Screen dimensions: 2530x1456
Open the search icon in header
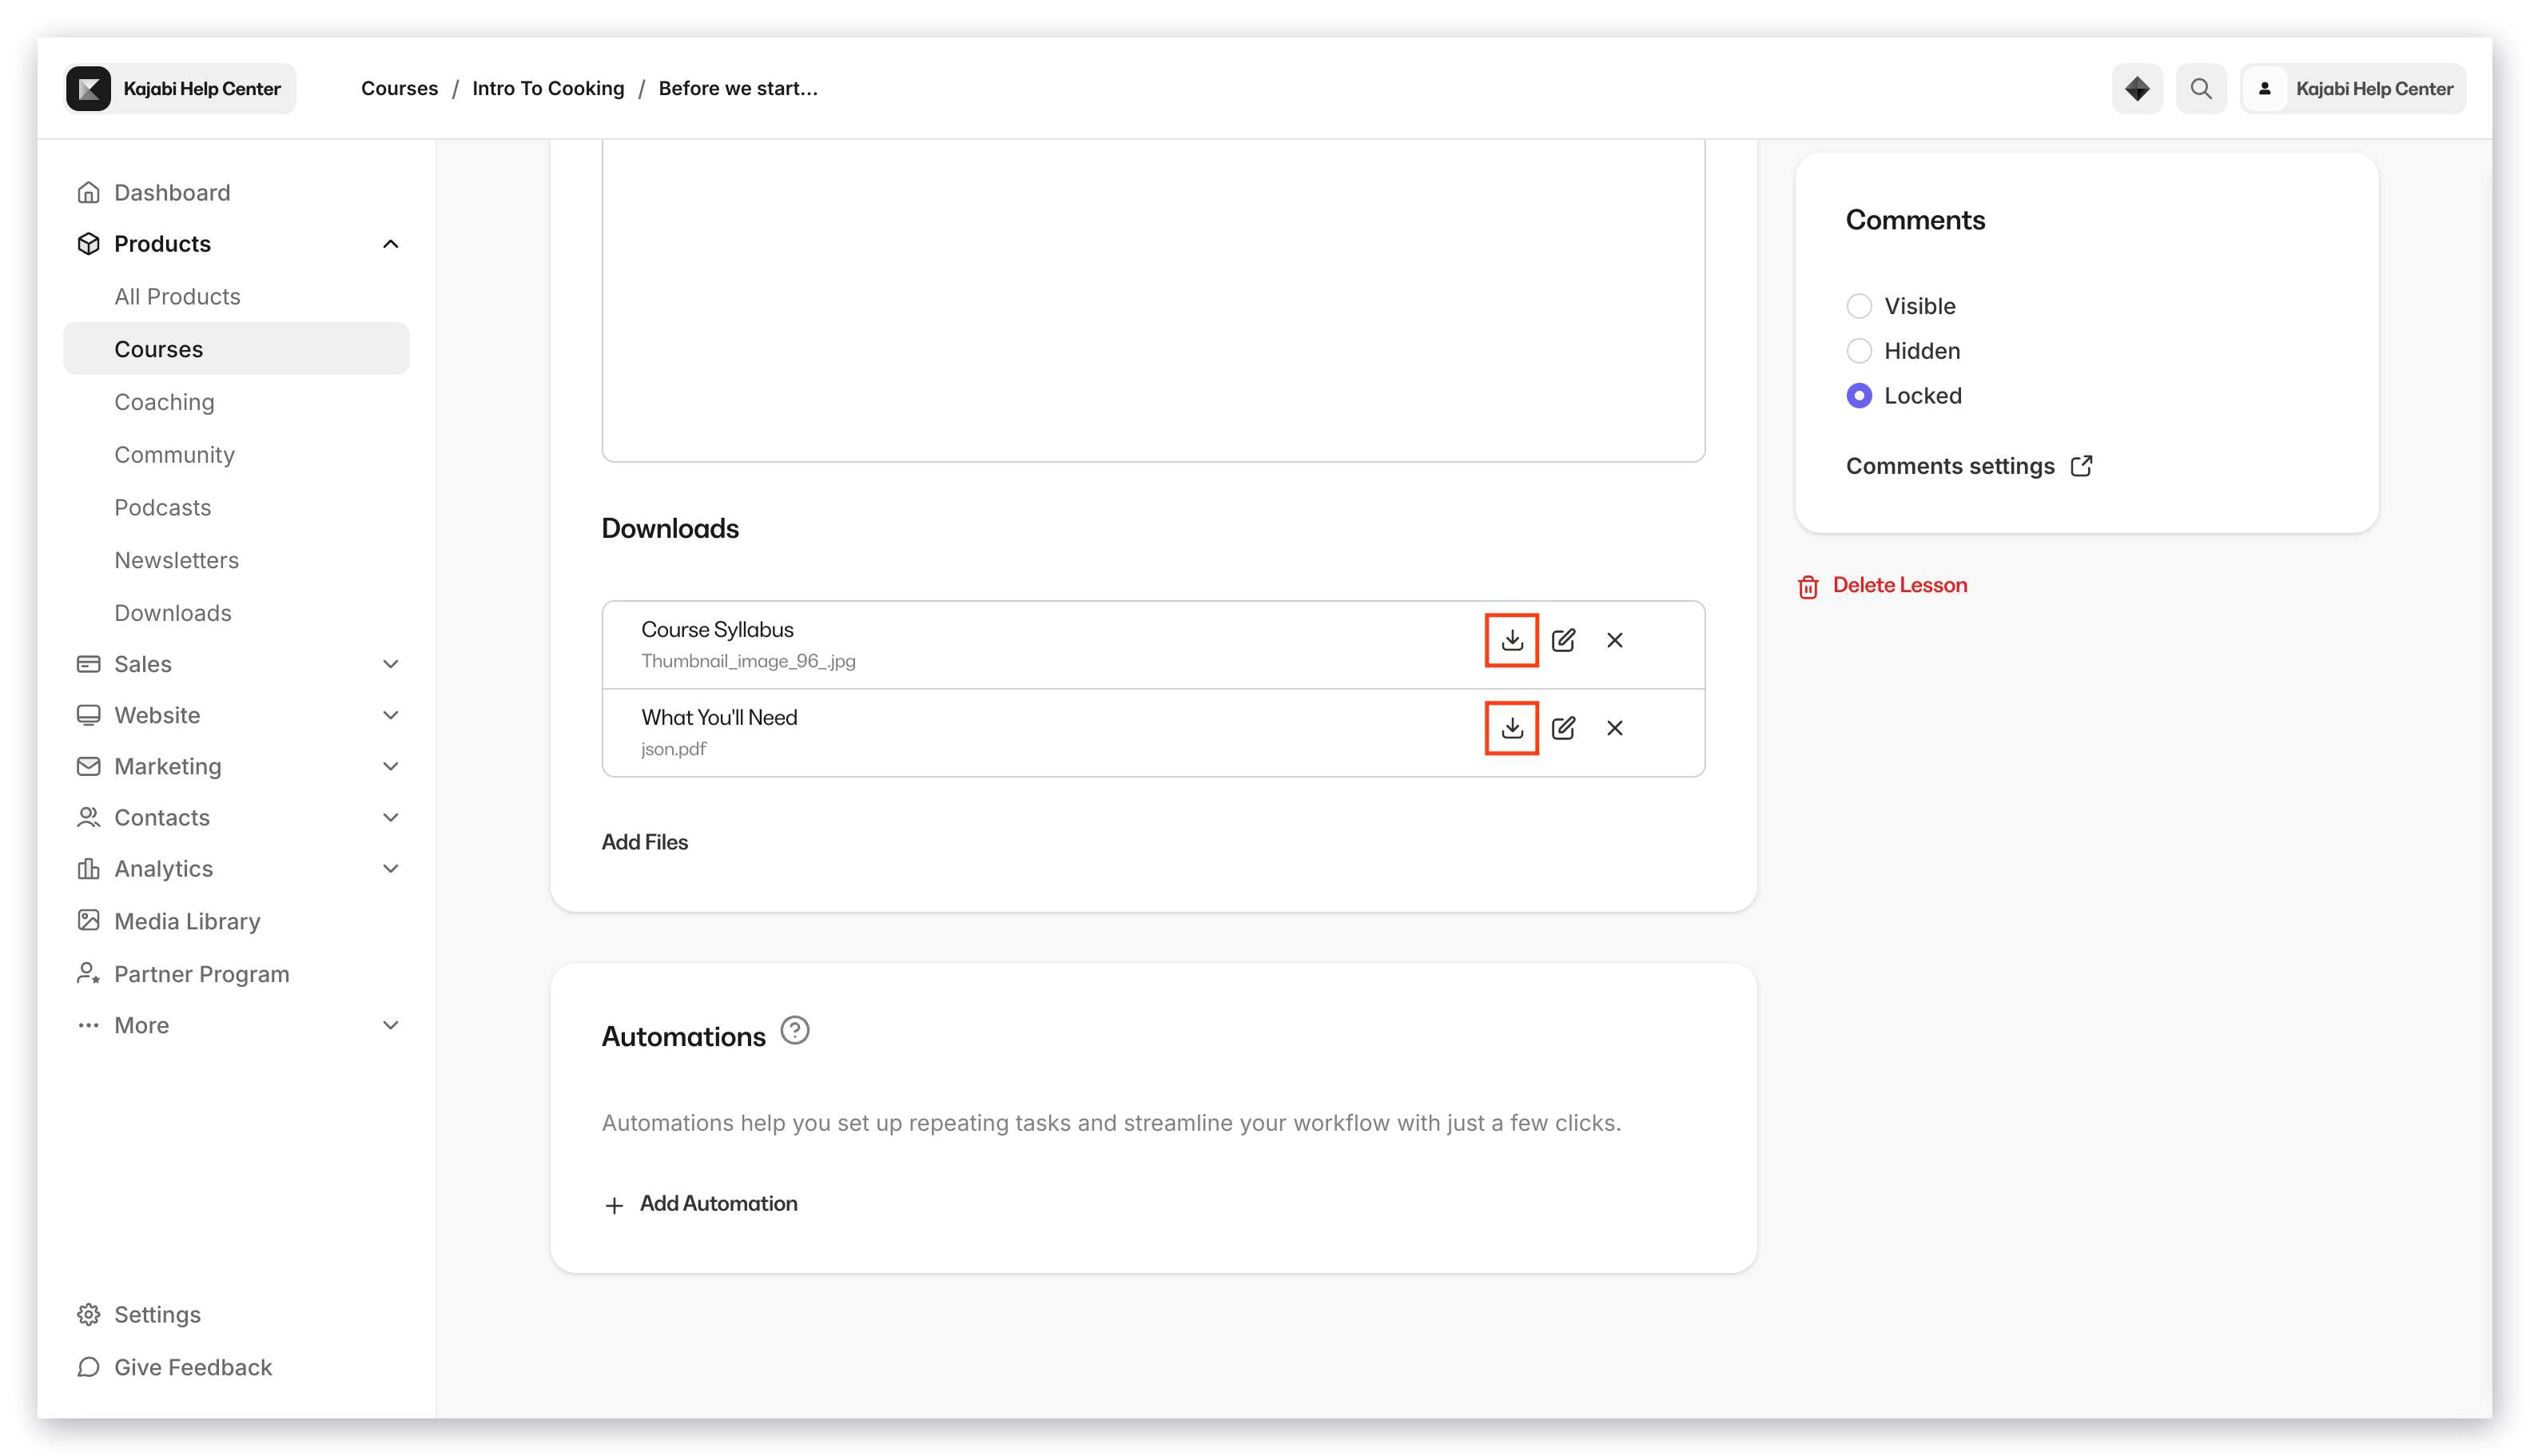click(2200, 89)
